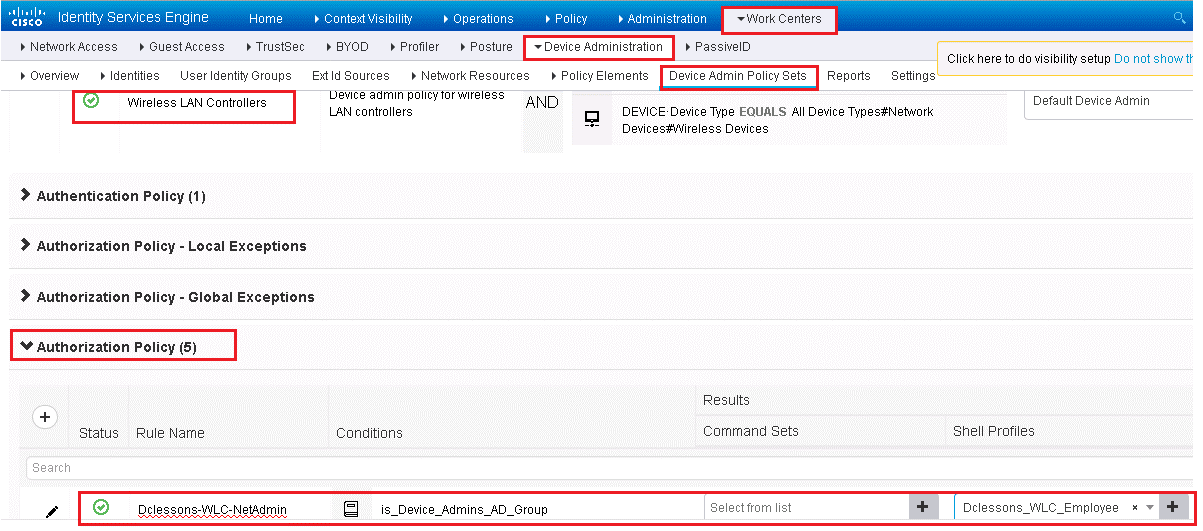The height and width of the screenshot is (531, 1203).
Task: Open the Policy menu
Action: tap(566, 19)
